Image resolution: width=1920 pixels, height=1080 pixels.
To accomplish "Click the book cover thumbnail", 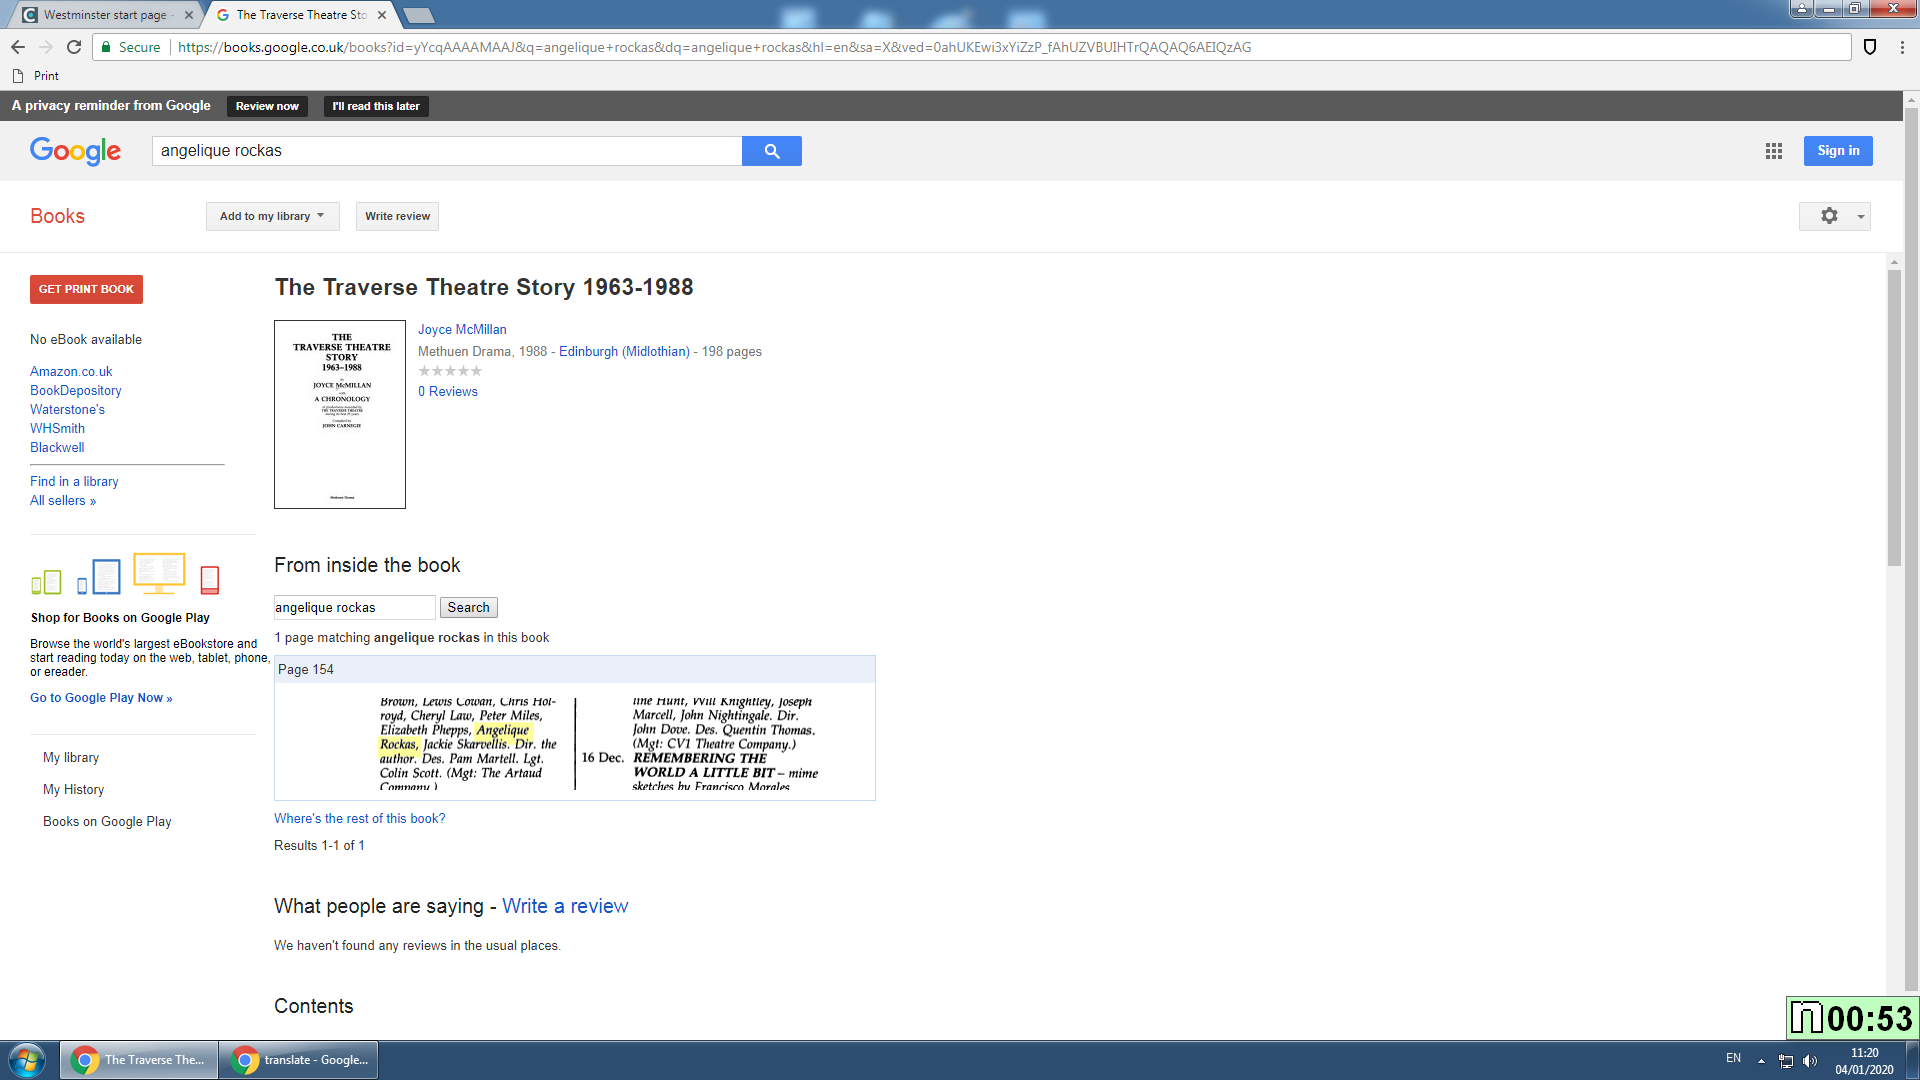I will [x=340, y=414].
